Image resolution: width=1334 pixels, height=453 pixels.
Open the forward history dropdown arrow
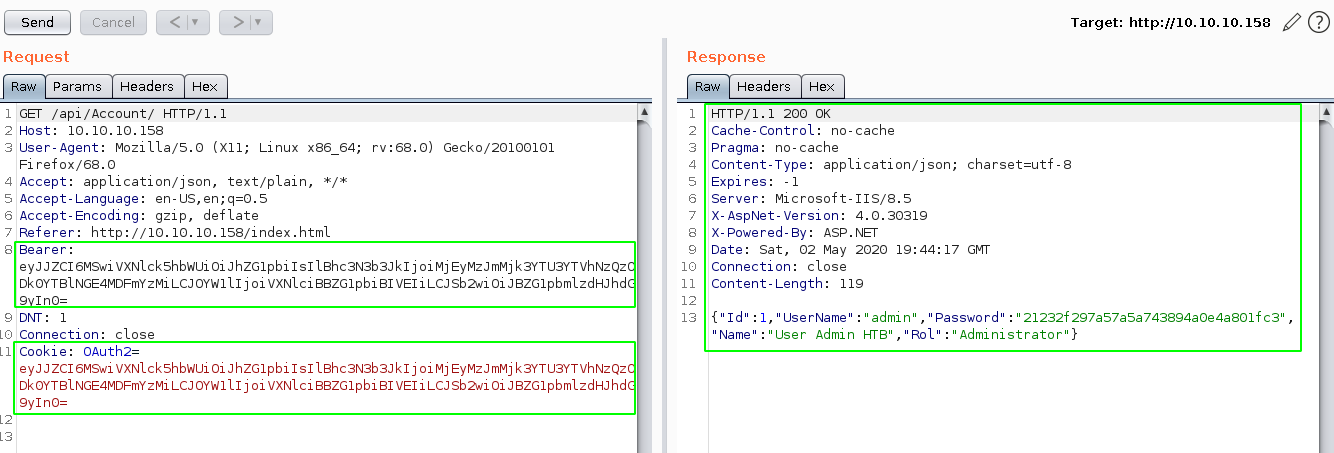click(x=258, y=22)
